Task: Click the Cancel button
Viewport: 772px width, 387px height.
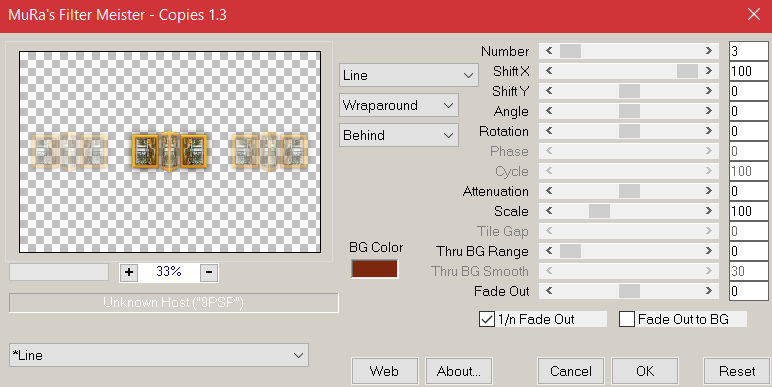Action: [571, 371]
